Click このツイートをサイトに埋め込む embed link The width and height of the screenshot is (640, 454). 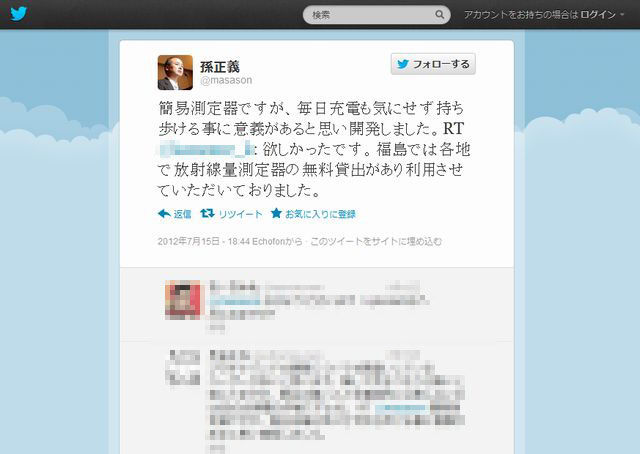point(376,241)
